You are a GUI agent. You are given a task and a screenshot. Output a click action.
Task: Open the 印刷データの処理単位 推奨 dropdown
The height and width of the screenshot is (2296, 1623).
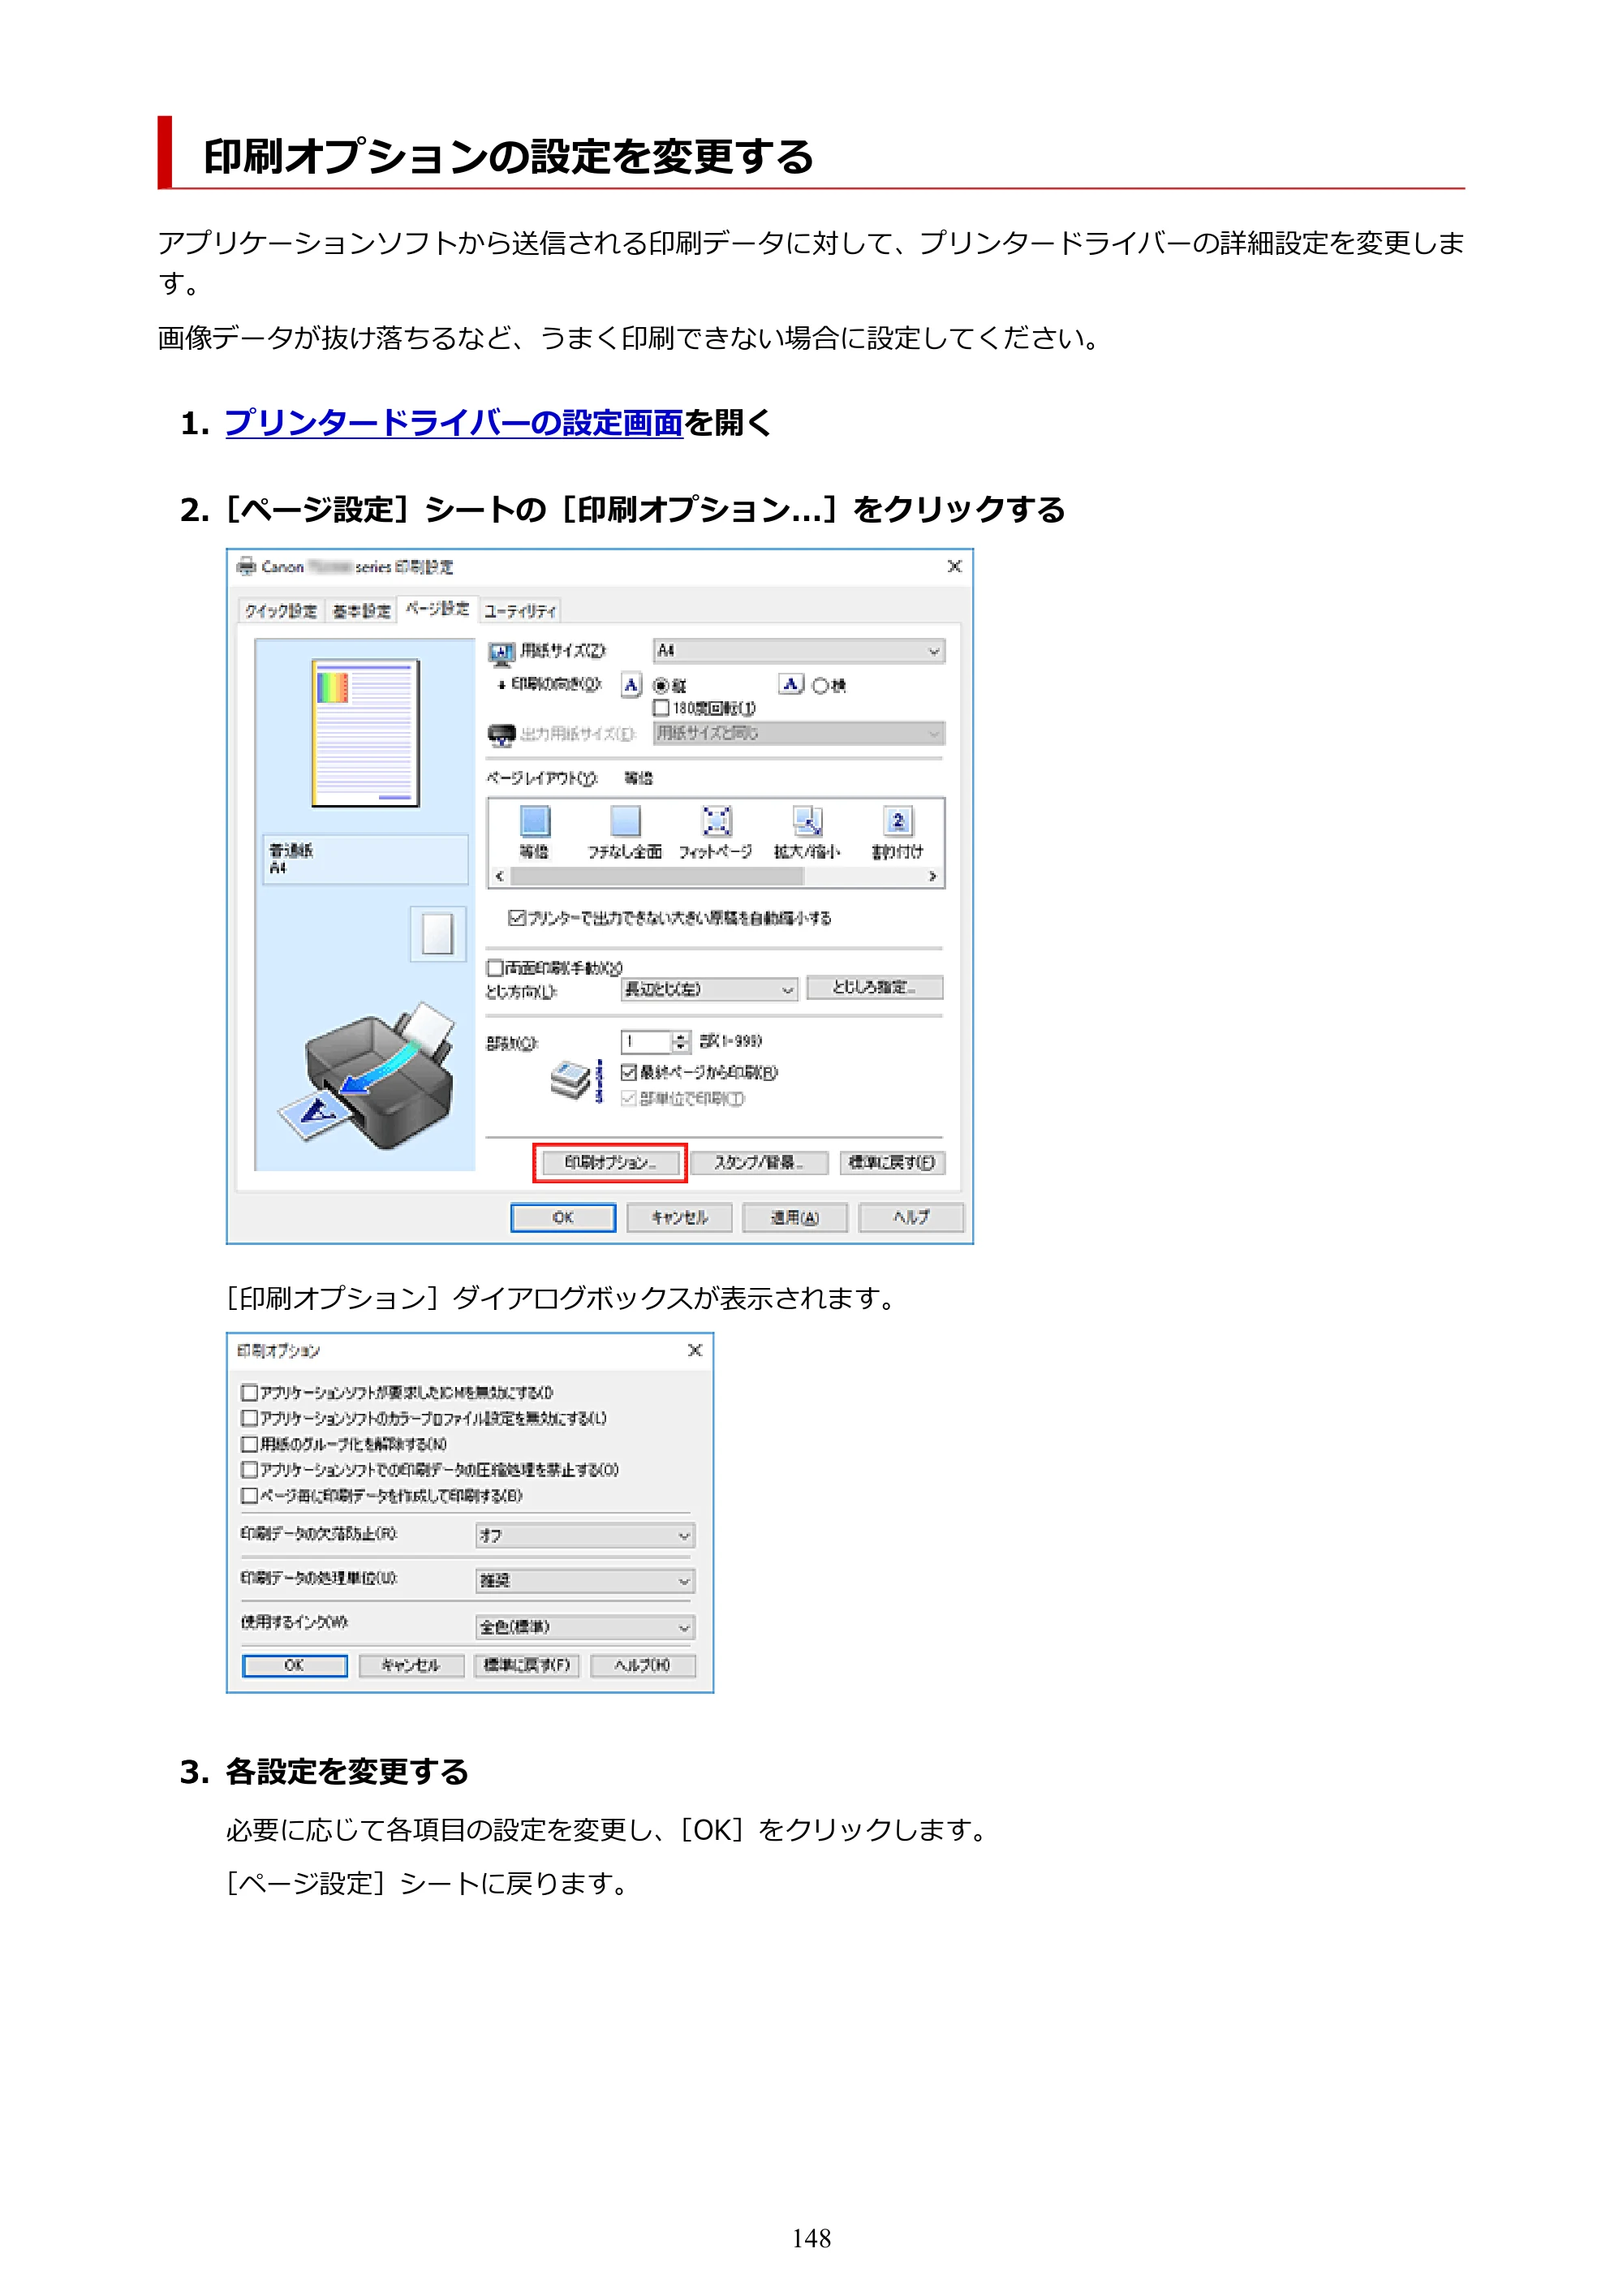[584, 1580]
